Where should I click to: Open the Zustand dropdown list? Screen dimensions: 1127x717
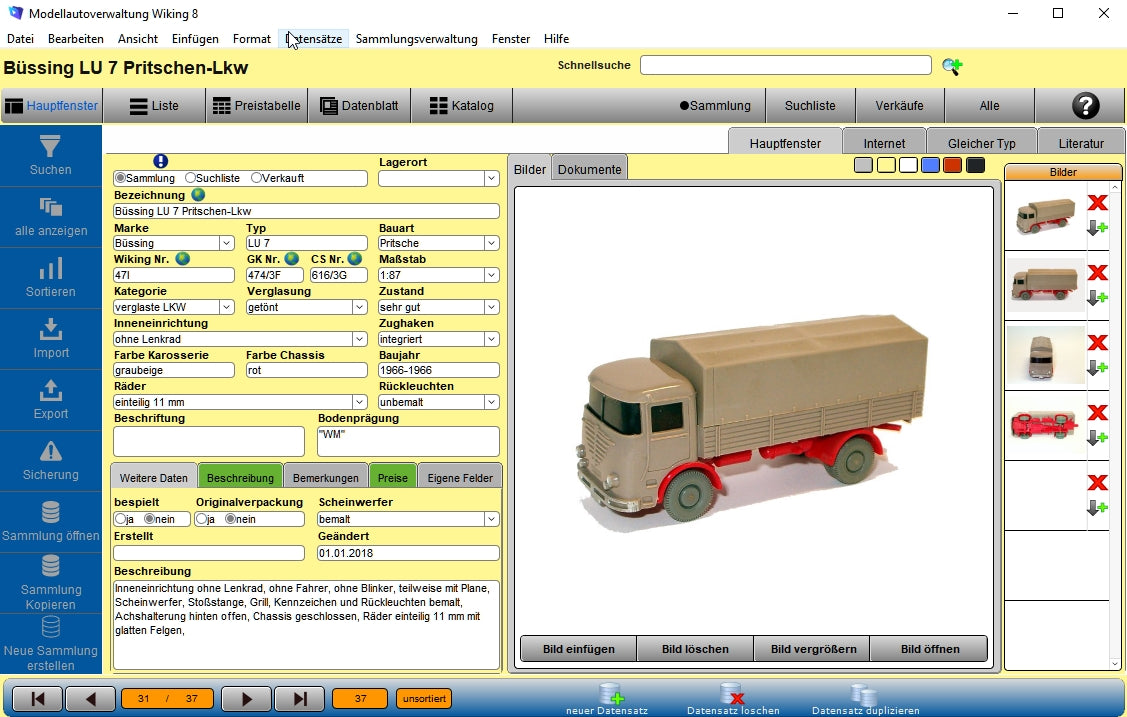491,307
